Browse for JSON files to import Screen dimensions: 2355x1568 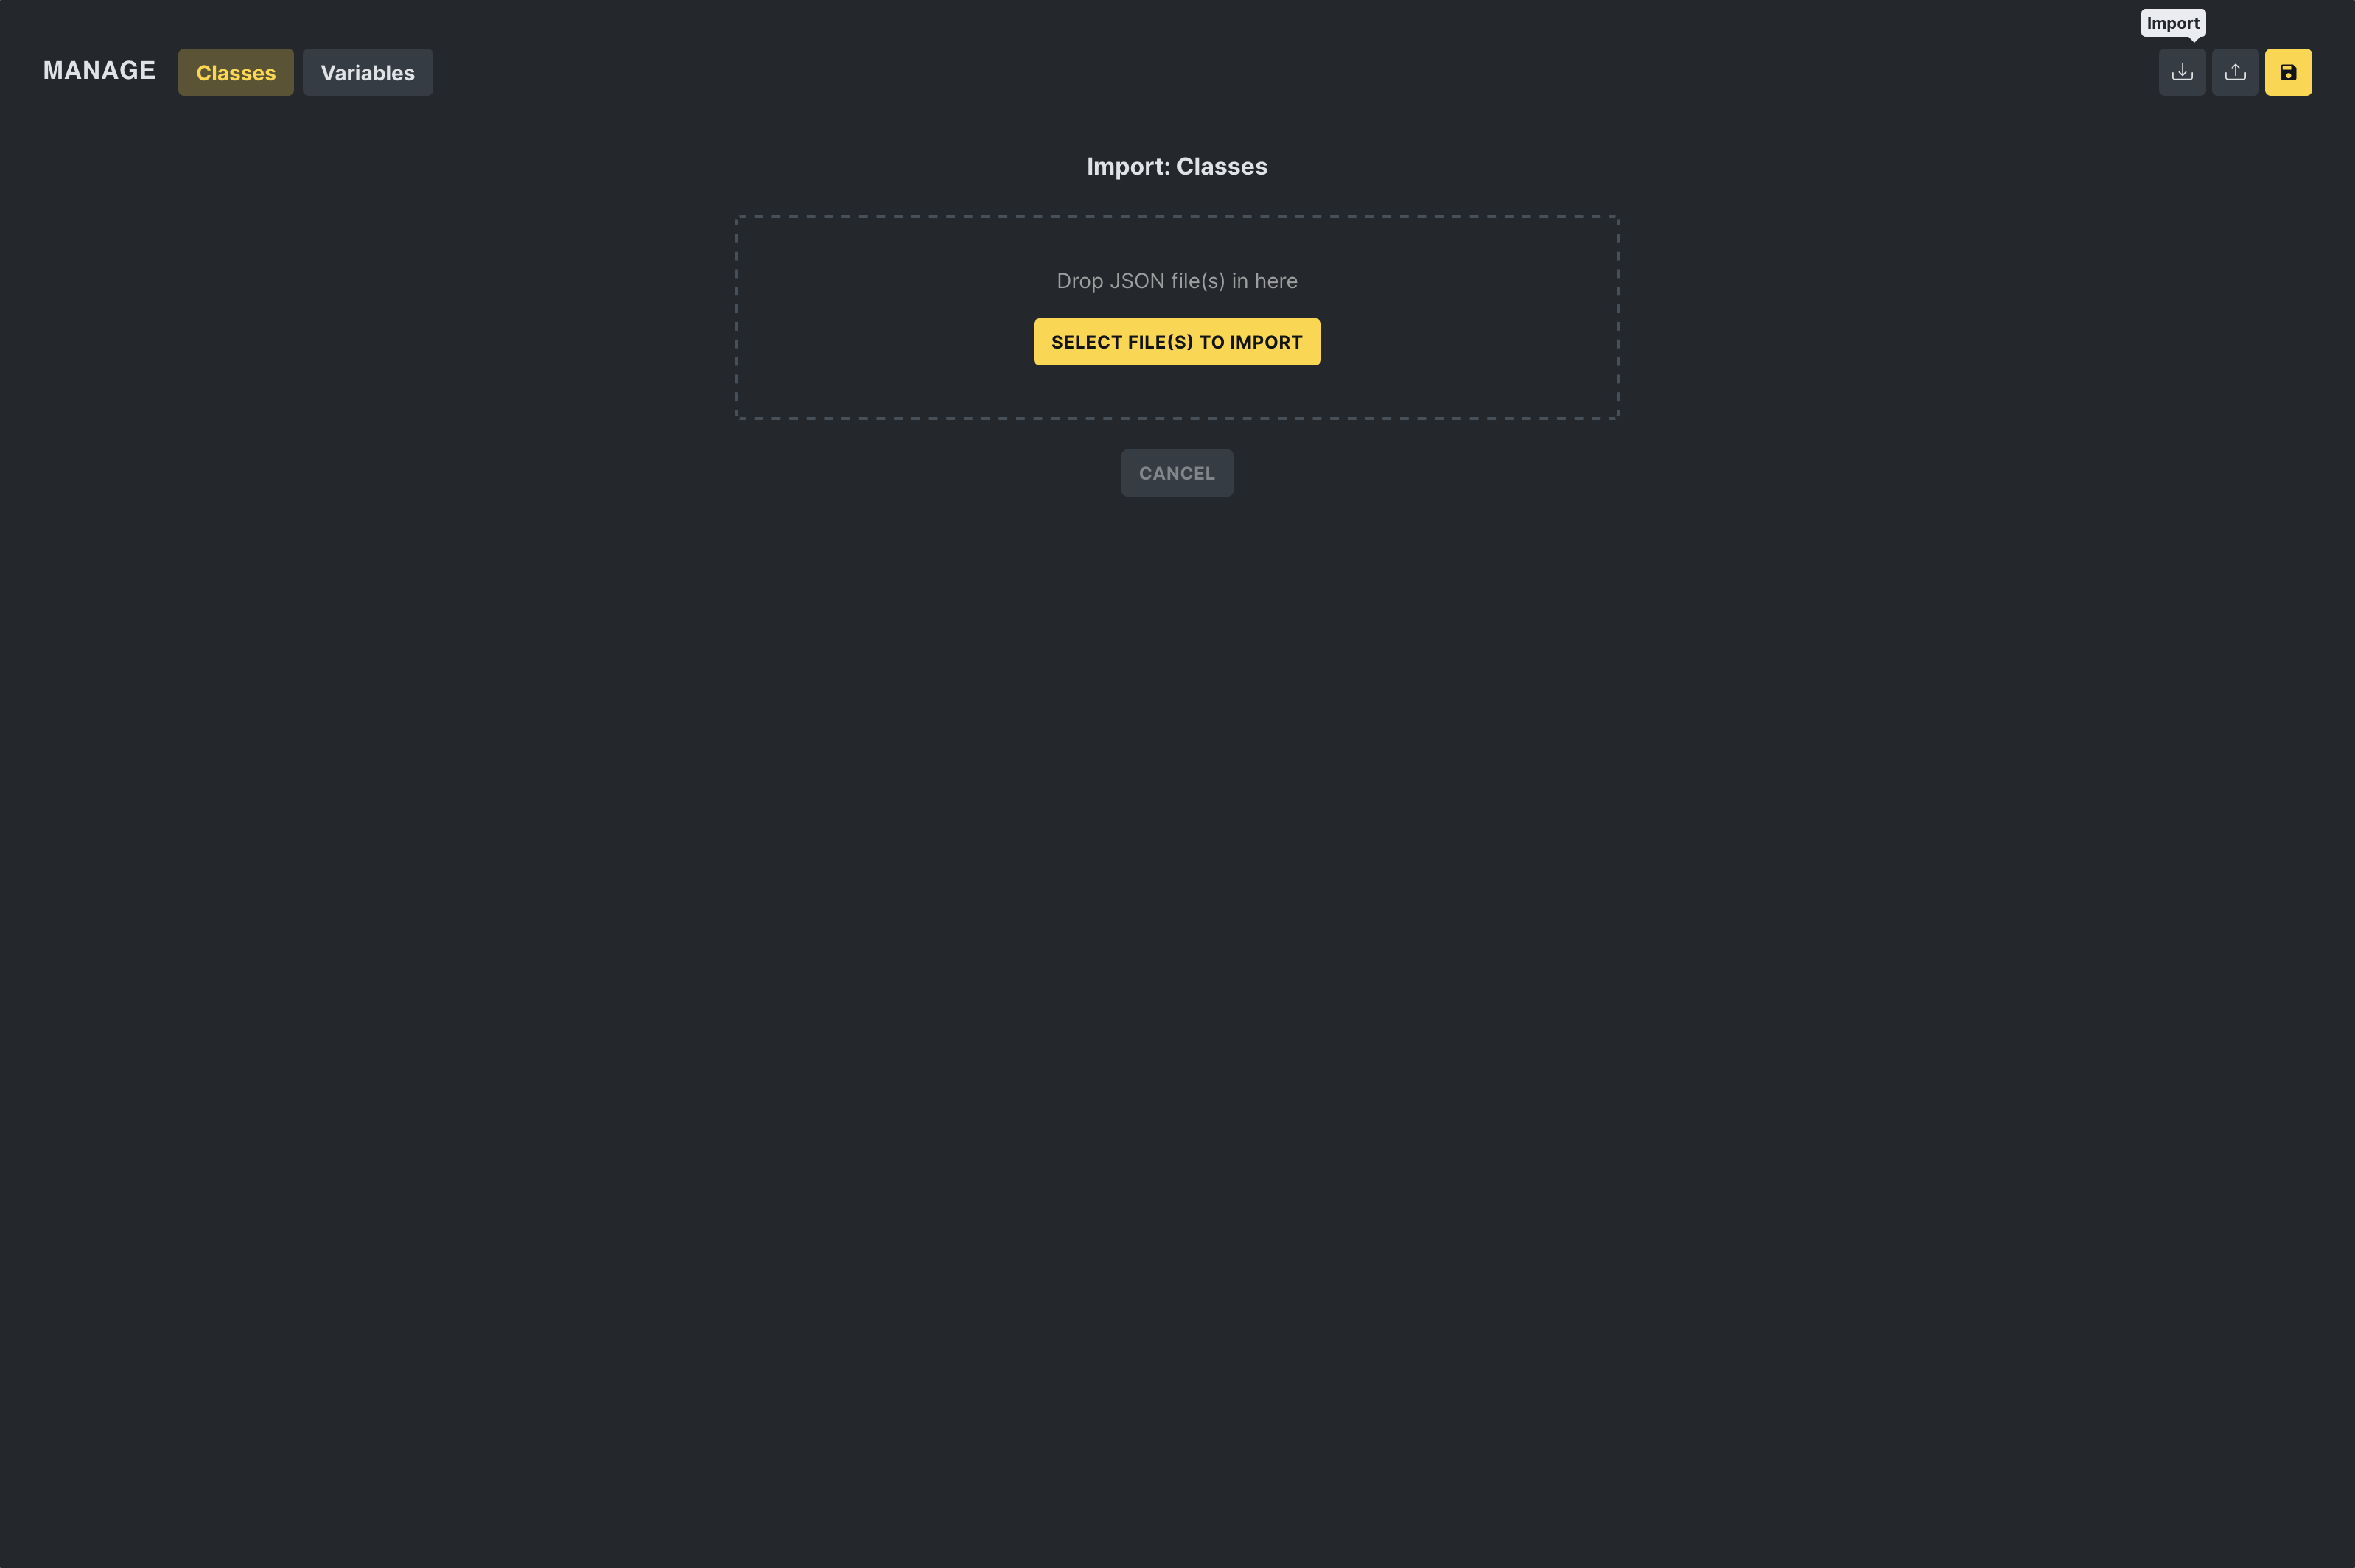[x=1176, y=342]
